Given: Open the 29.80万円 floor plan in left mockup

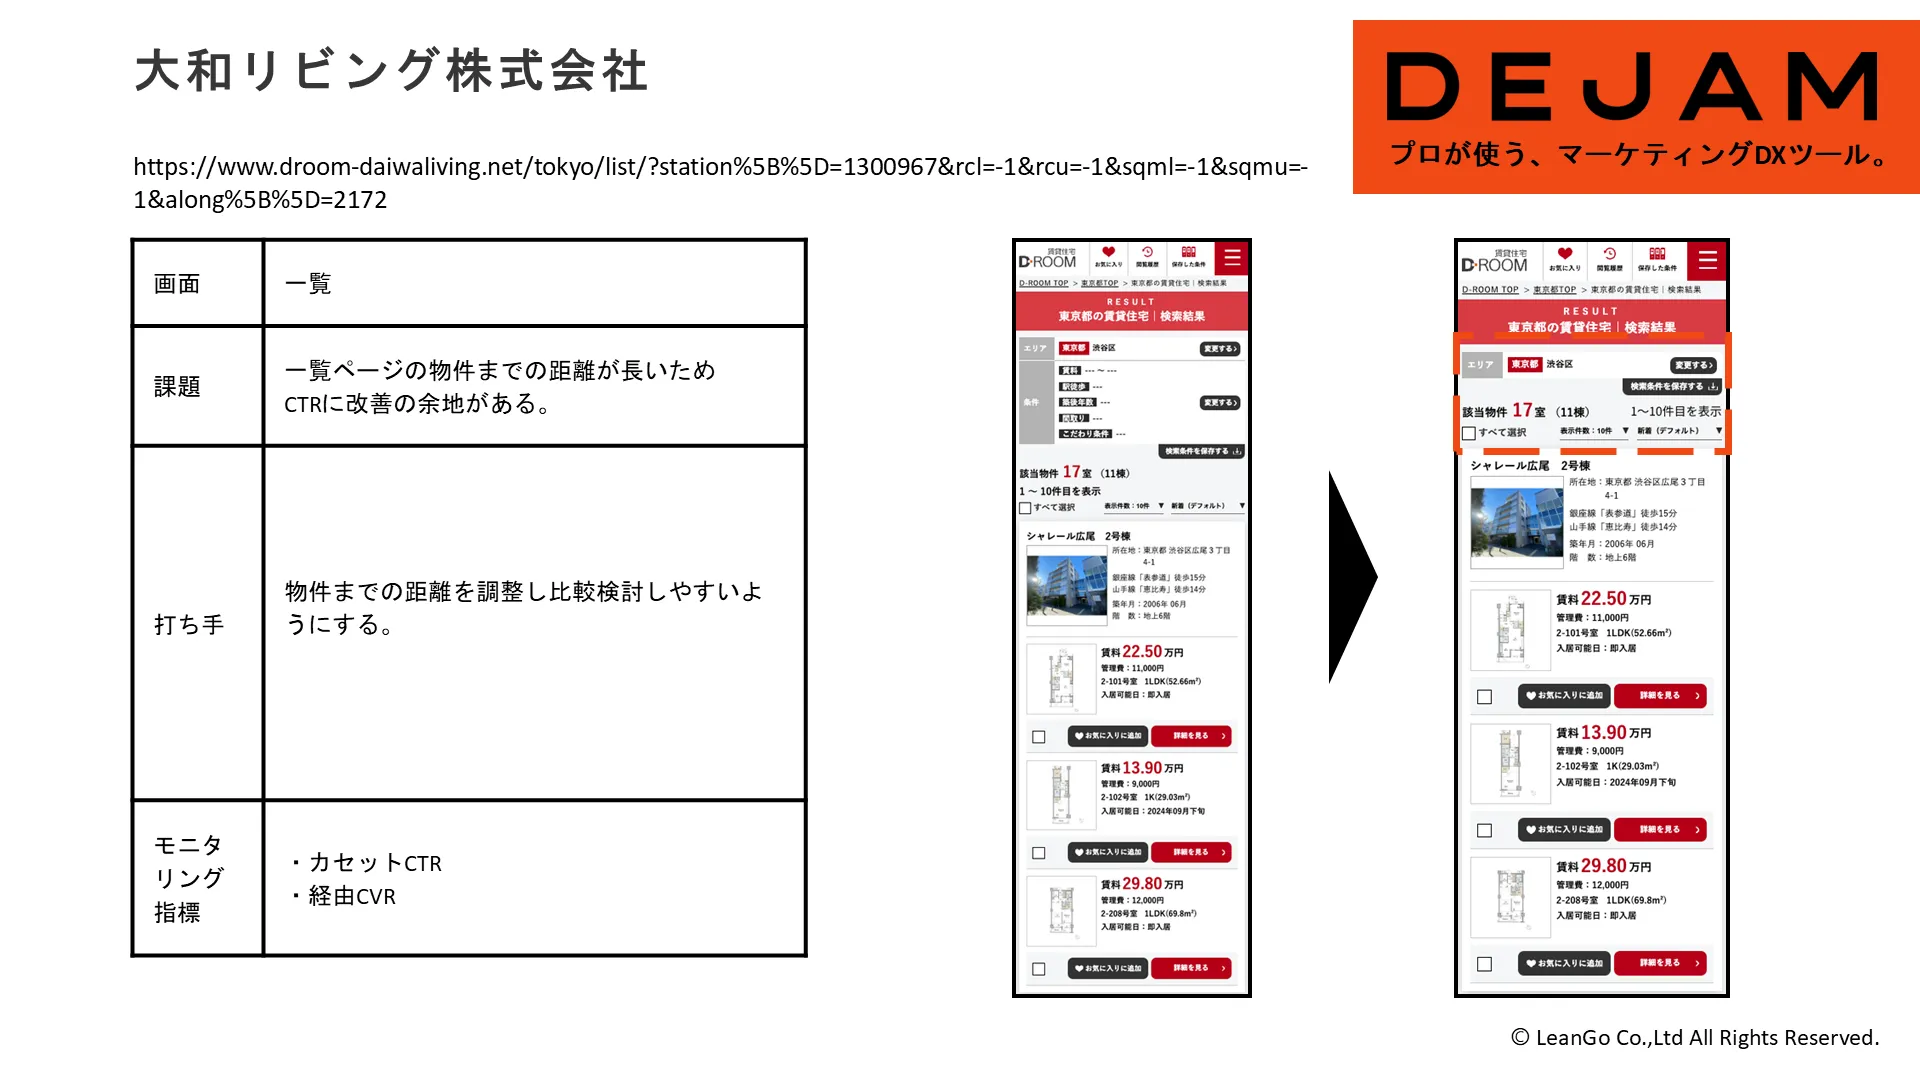Looking at the screenshot, I should tap(1061, 911).
